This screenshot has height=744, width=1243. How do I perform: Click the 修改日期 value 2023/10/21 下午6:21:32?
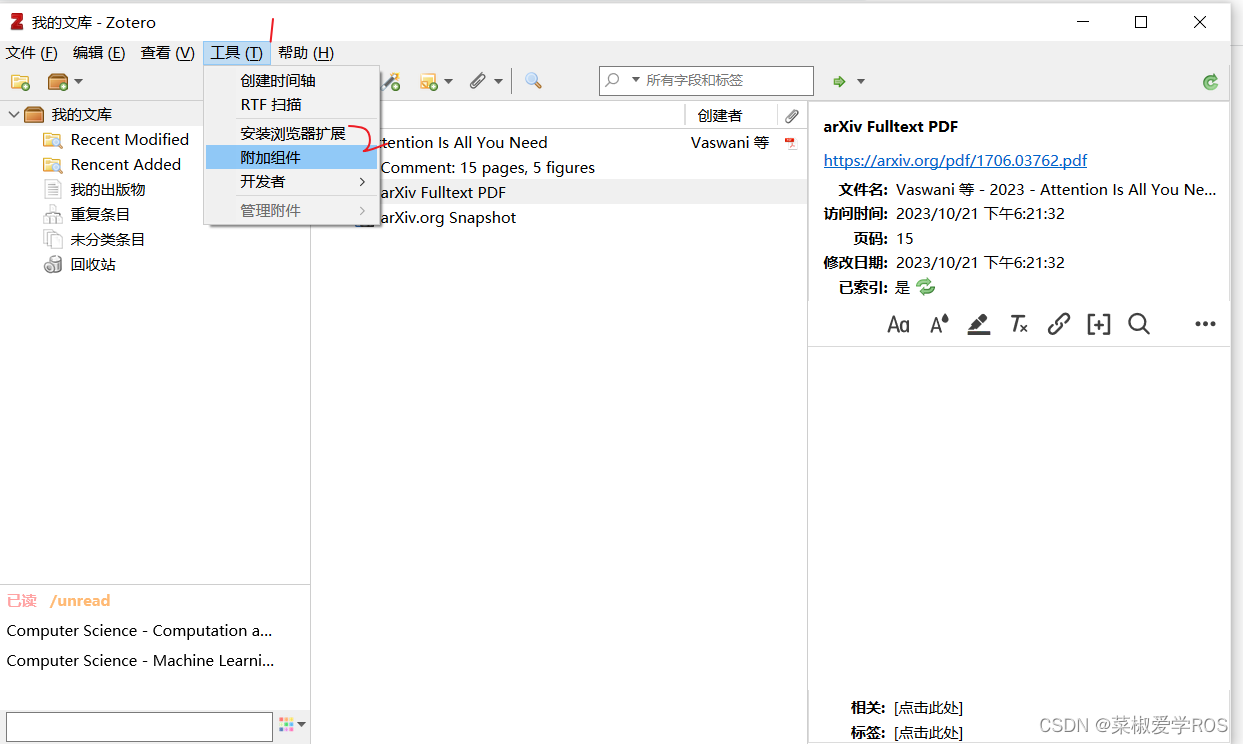click(x=980, y=263)
